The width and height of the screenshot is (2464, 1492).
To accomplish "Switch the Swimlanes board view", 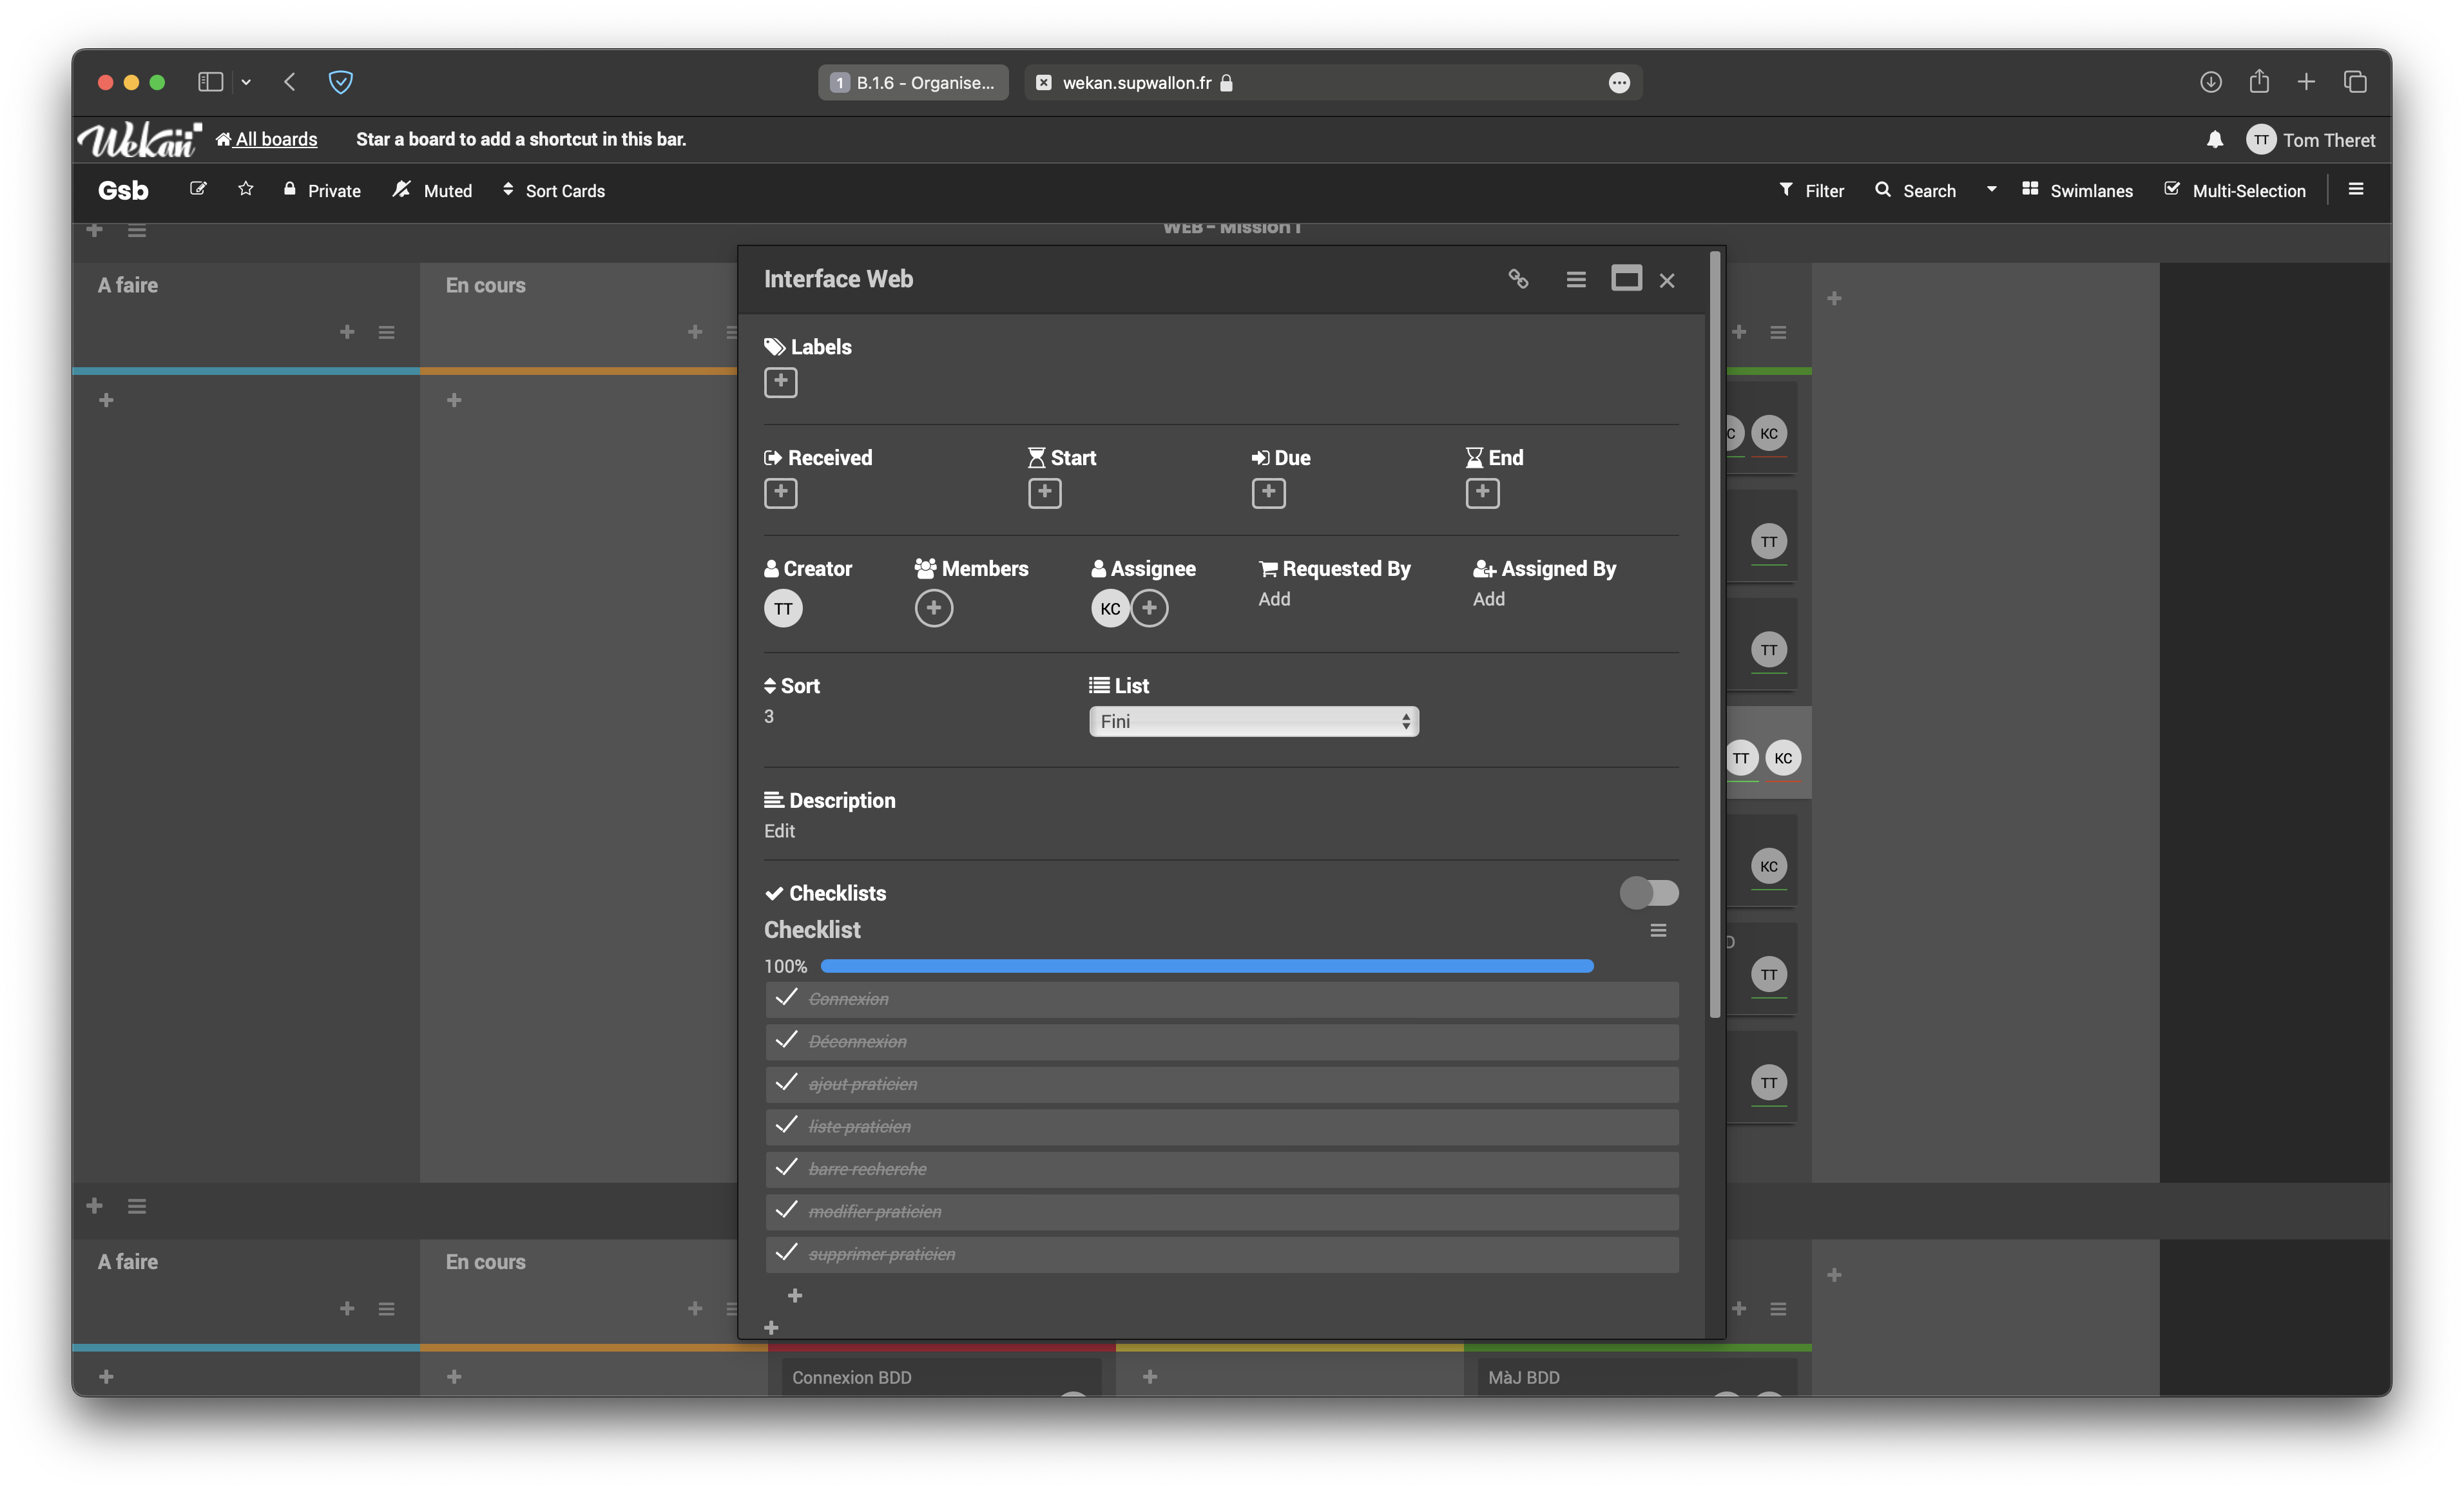I will pyautogui.click(x=2077, y=190).
